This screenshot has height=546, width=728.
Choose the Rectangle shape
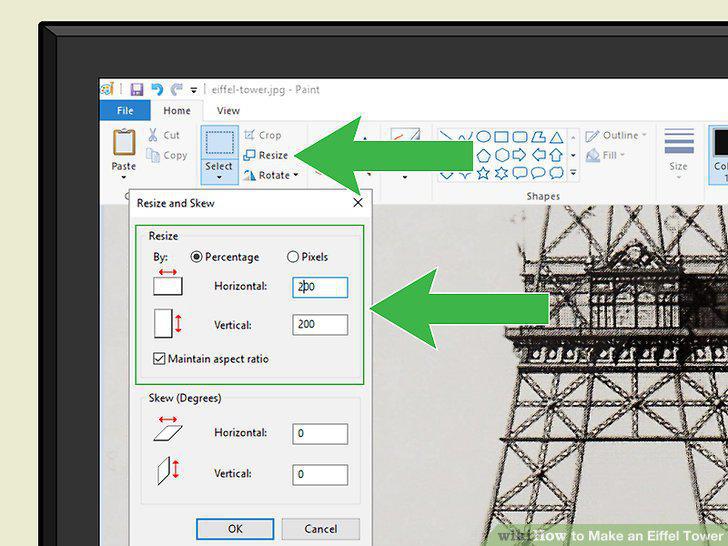click(501, 136)
